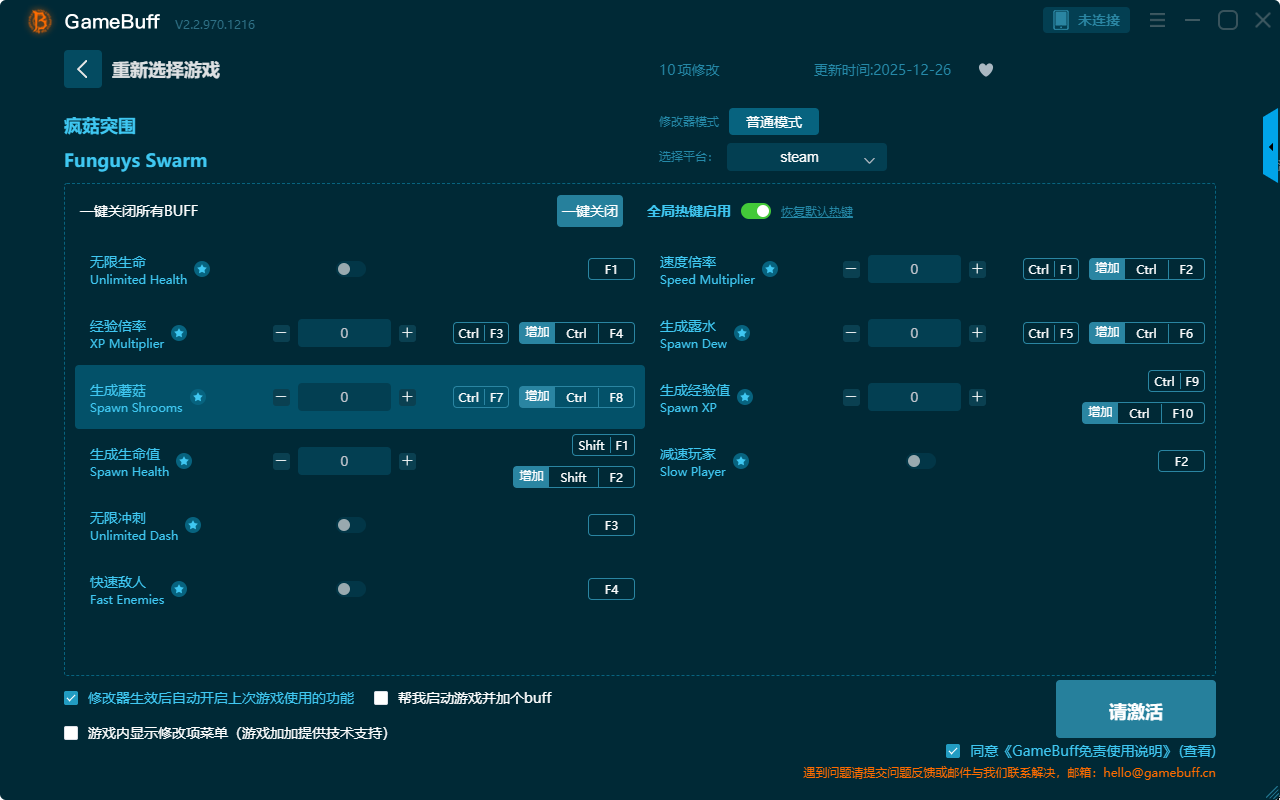
Task: Enable the in-game mod menu checkbox
Action: 71,733
